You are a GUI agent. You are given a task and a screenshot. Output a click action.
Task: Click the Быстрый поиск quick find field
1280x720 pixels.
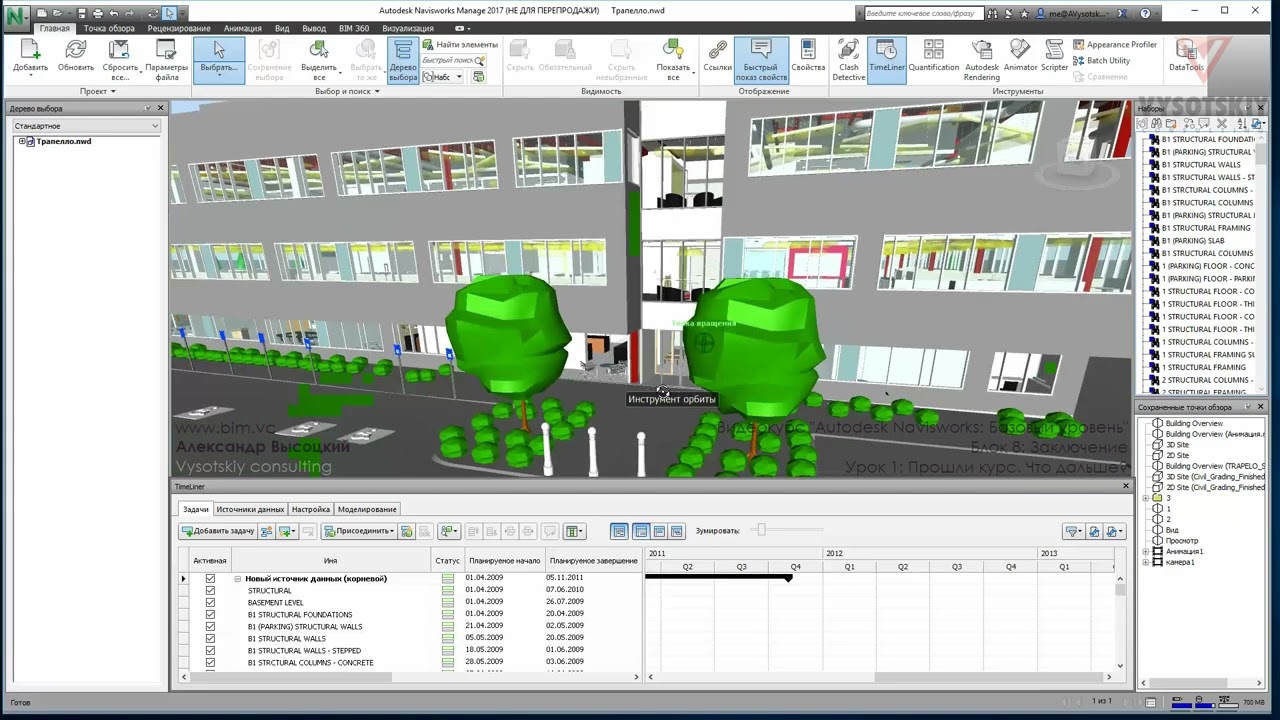tap(452, 60)
